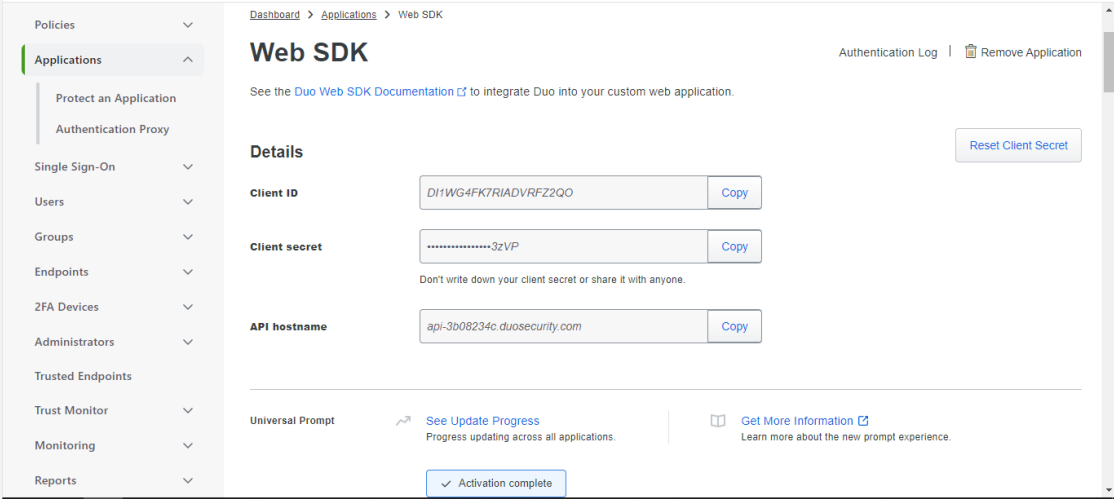This screenshot has height=499, width=1114.
Task: Open Policies in the sidebar
Action: [x=55, y=25]
